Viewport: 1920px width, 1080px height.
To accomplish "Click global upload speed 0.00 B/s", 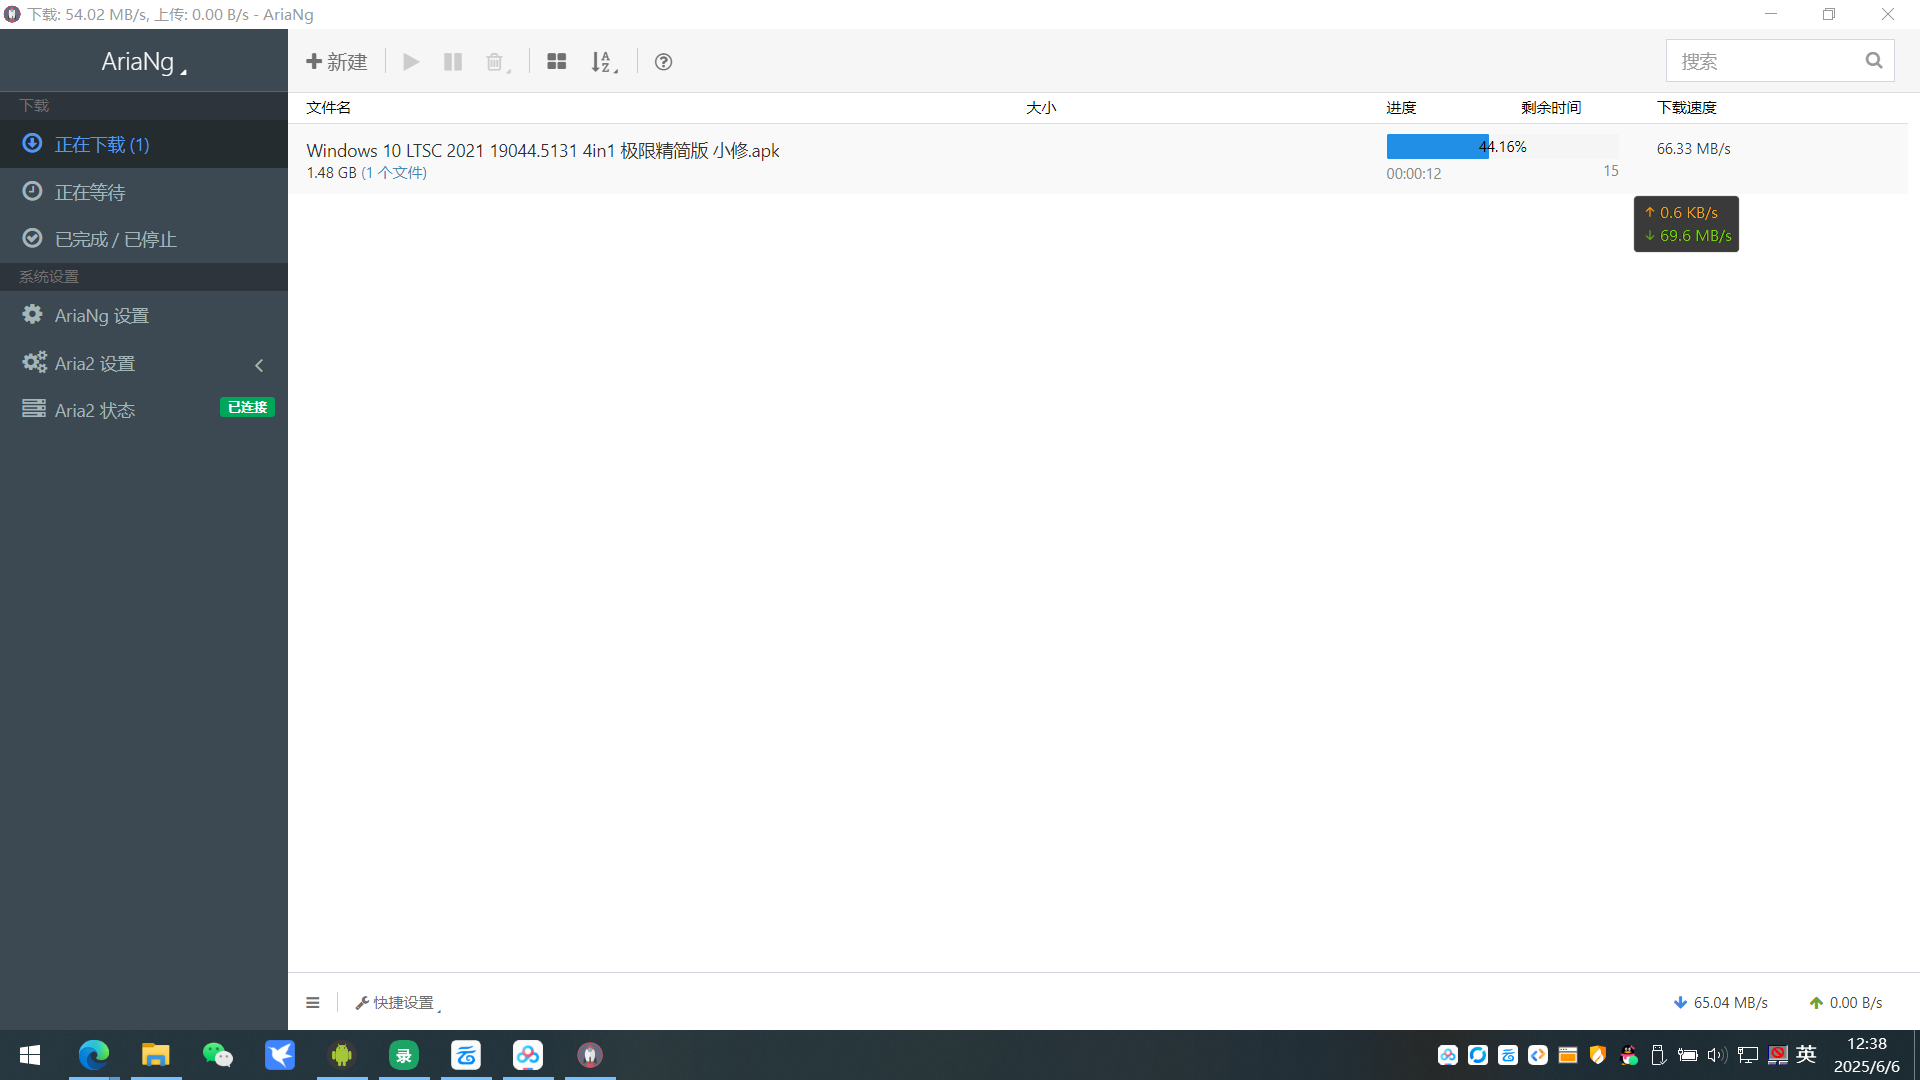I will pyautogui.click(x=1845, y=1003).
